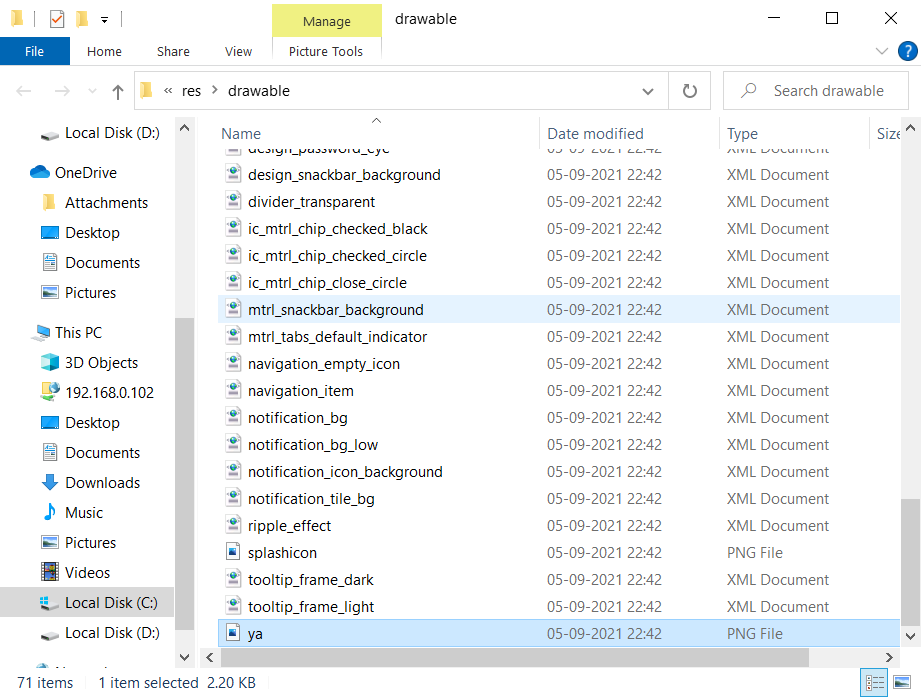Open the Picture Tools tab

tap(326, 51)
